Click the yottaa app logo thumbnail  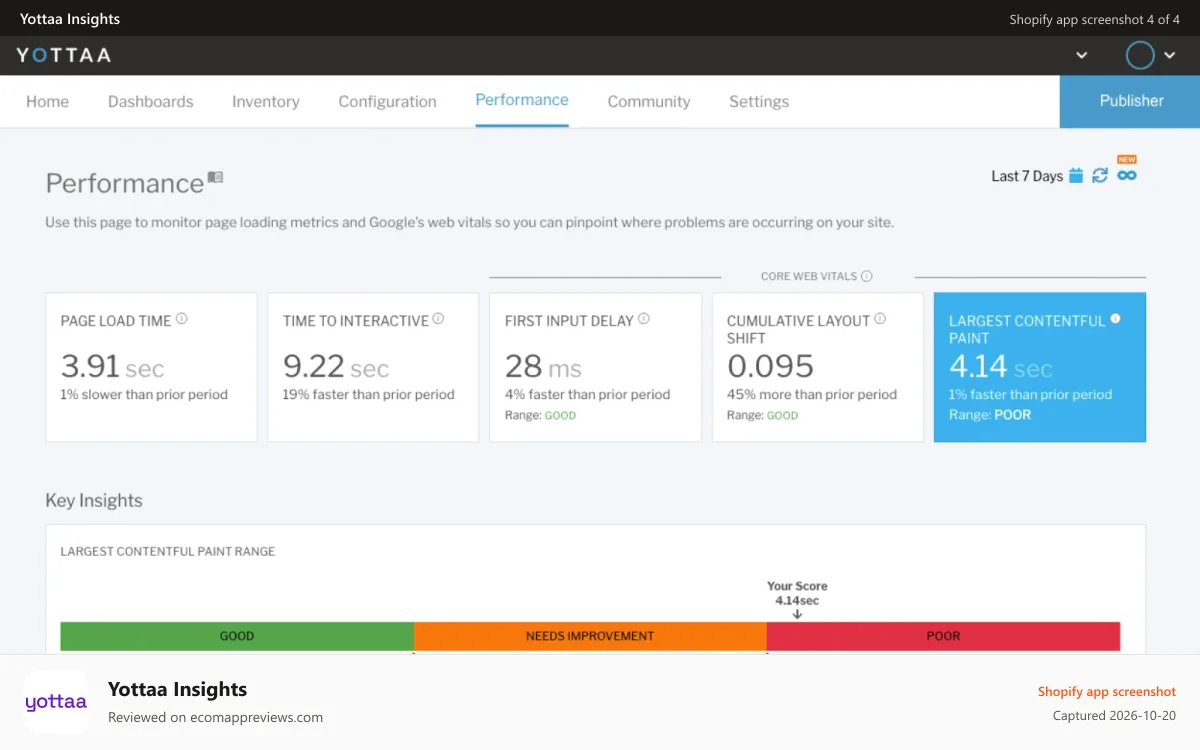(x=56, y=702)
